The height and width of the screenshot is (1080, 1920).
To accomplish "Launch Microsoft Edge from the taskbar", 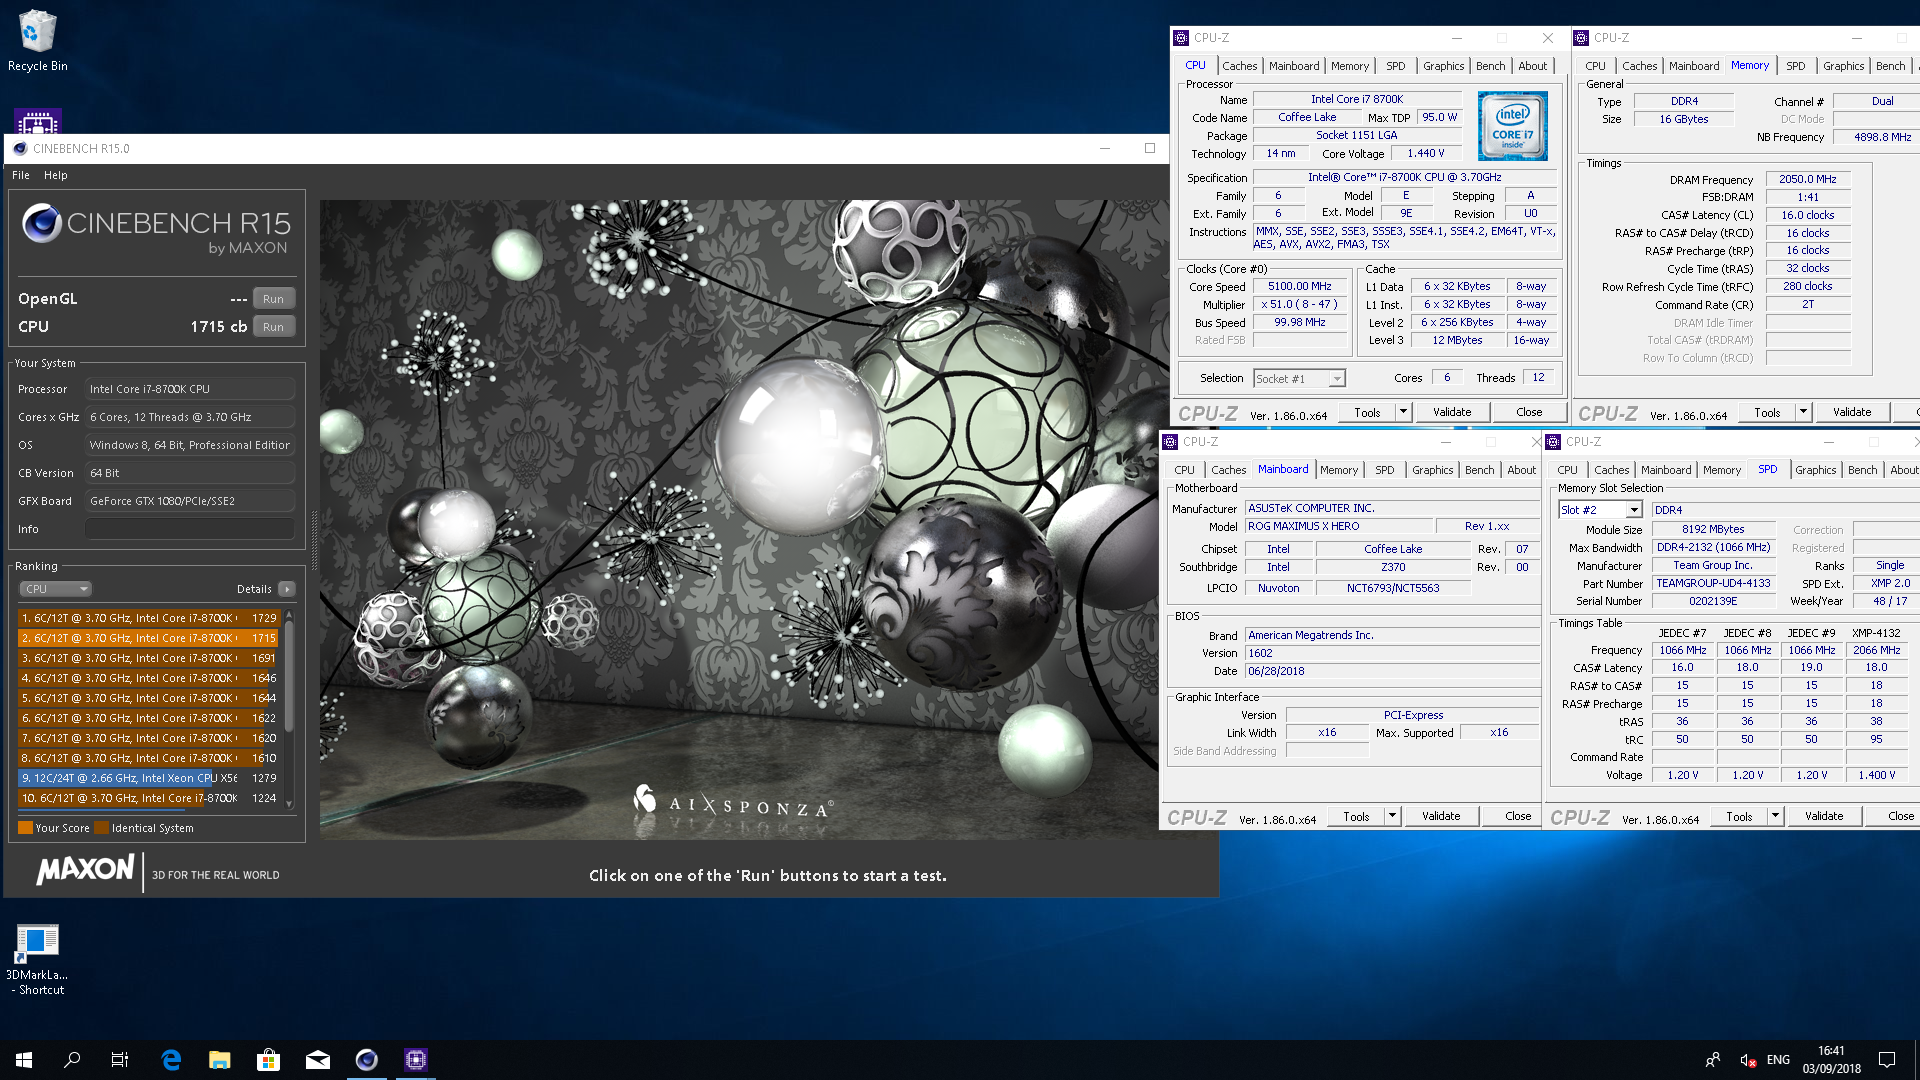I will [x=171, y=1060].
